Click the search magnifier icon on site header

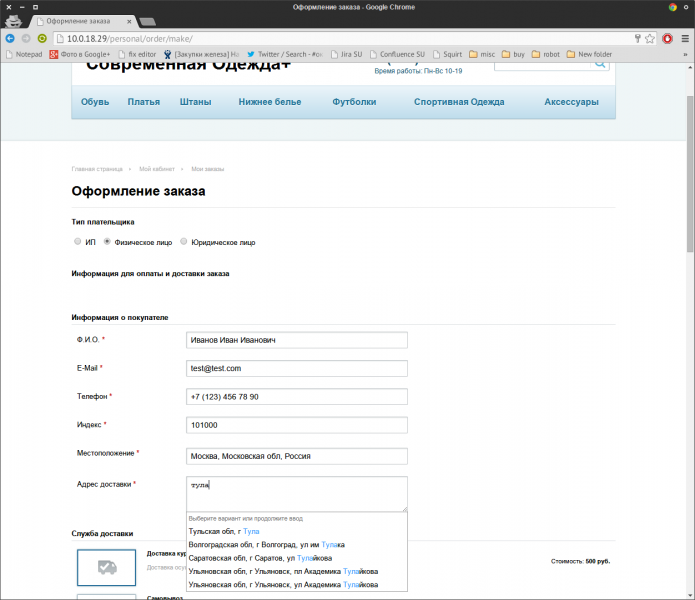click(600, 63)
